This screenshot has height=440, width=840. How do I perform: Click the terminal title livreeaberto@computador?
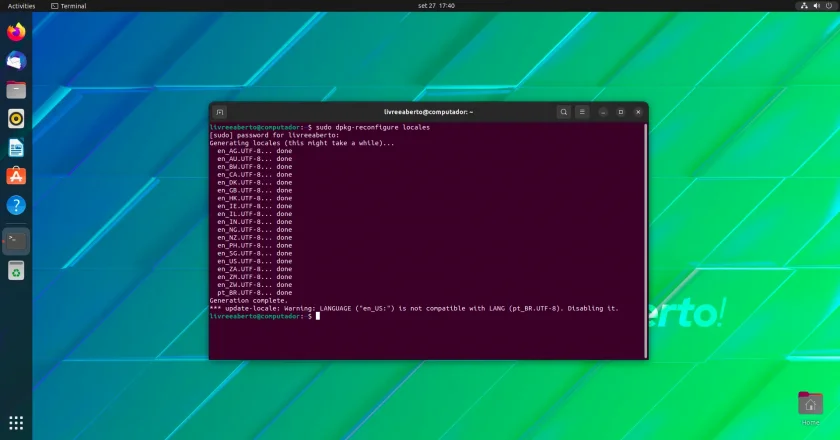pyautogui.click(x=429, y=112)
